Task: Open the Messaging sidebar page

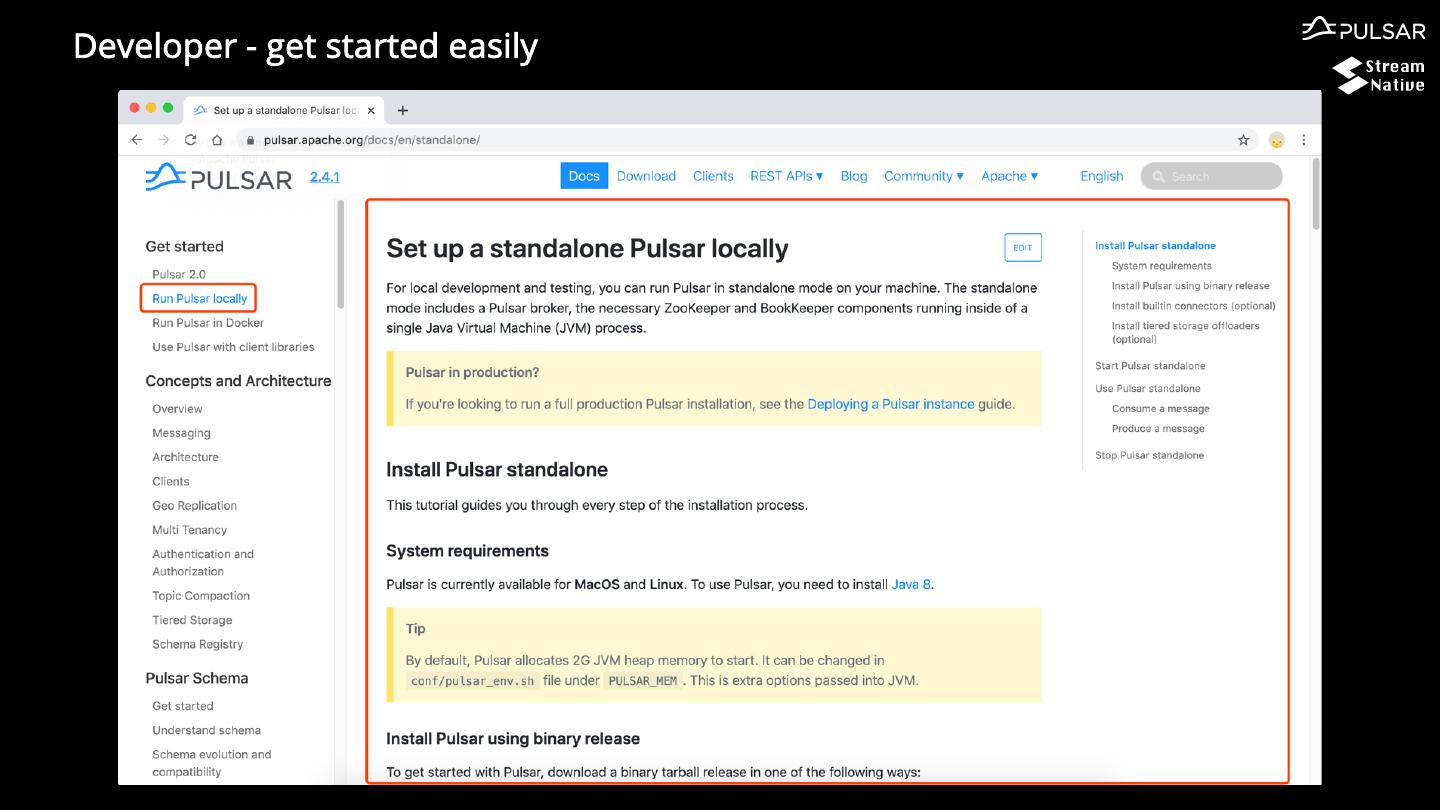Action: [x=181, y=433]
